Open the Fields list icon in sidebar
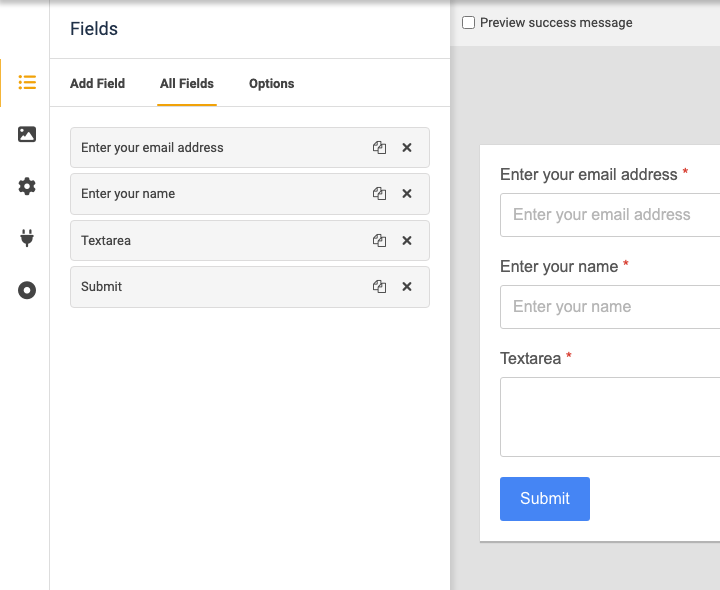This screenshot has height=590, width=720. coord(27,83)
